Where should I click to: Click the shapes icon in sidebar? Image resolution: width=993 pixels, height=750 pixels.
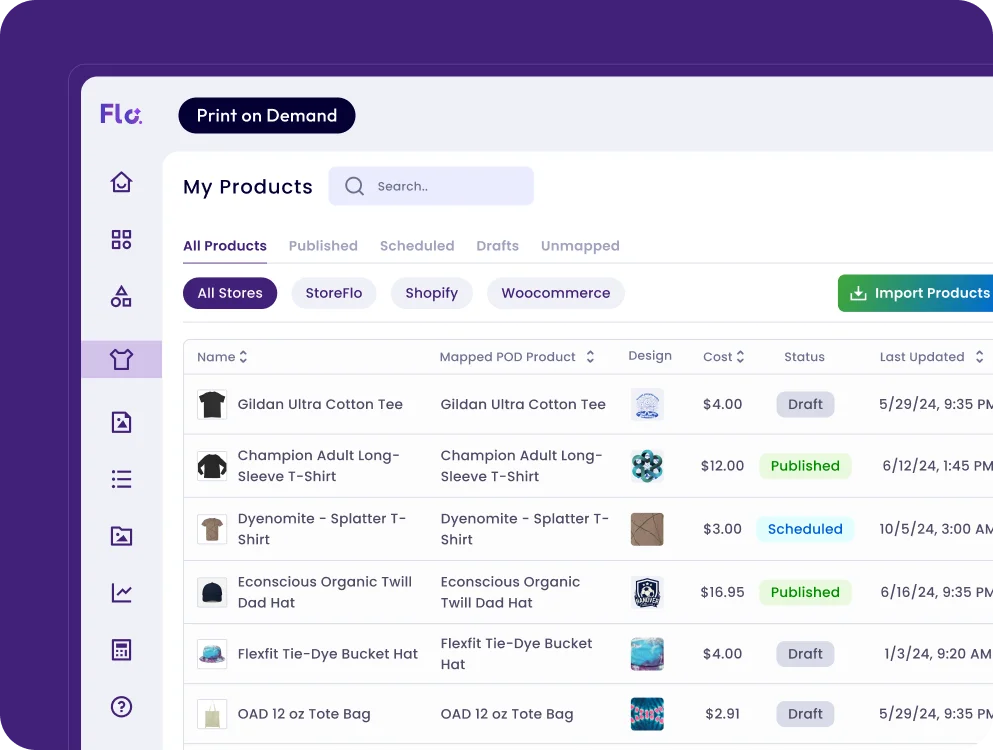(121, 296)
